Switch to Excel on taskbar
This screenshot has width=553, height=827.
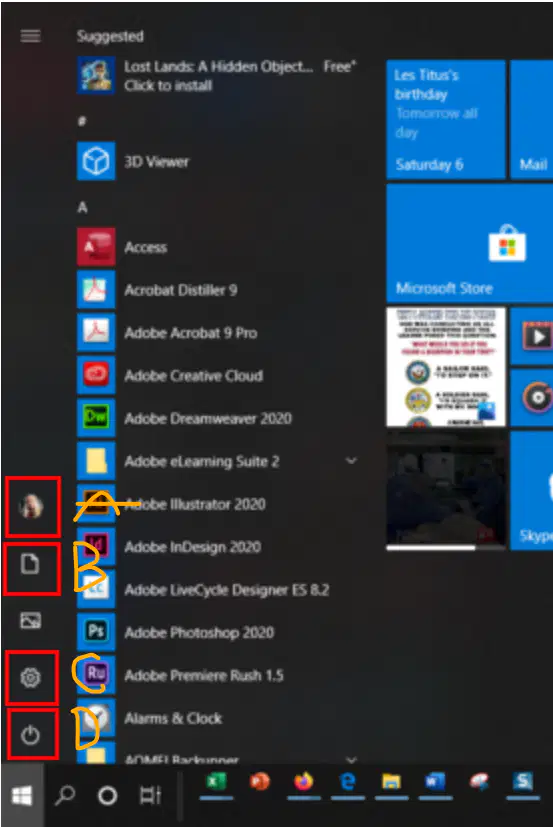(x=216, y=782)
